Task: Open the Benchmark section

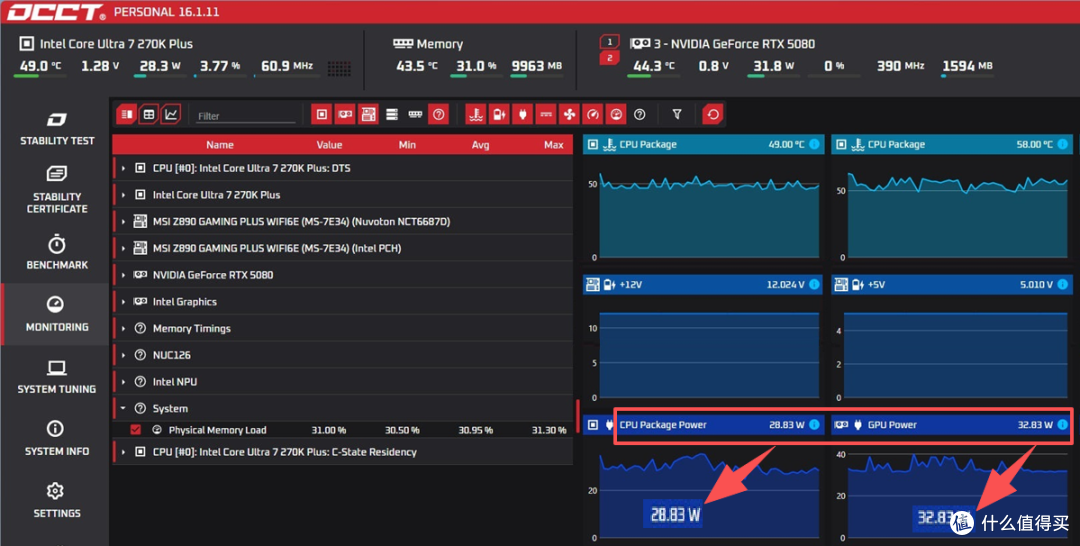Action: [56, 253]
